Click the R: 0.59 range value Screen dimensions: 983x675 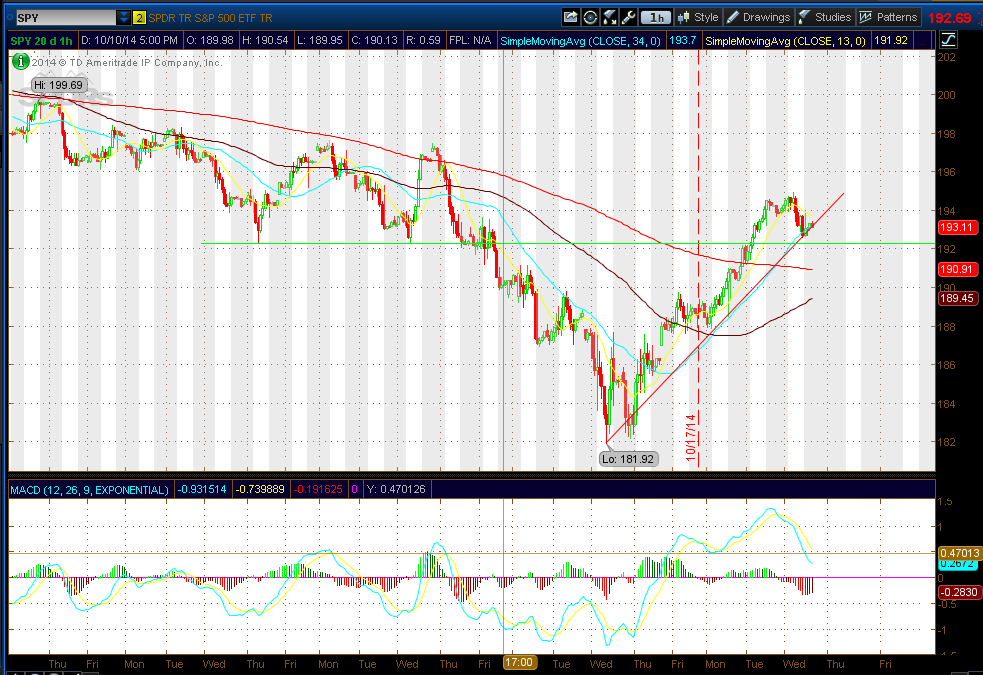coord(423,41)
